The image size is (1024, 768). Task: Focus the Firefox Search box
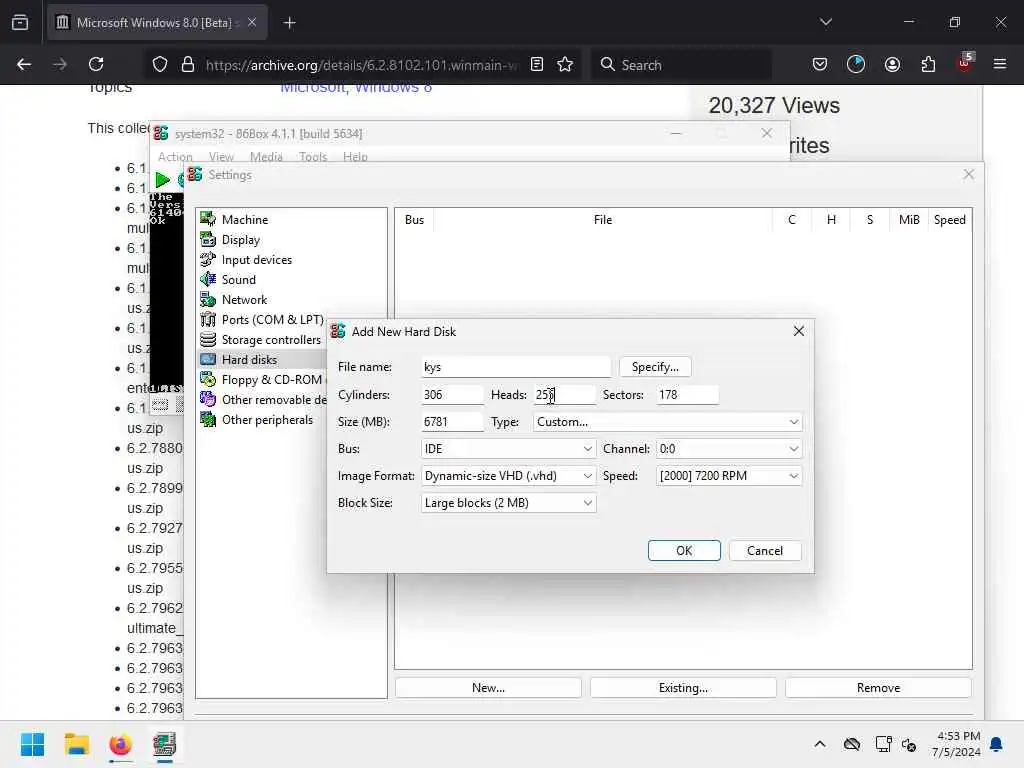click(681, 64)
